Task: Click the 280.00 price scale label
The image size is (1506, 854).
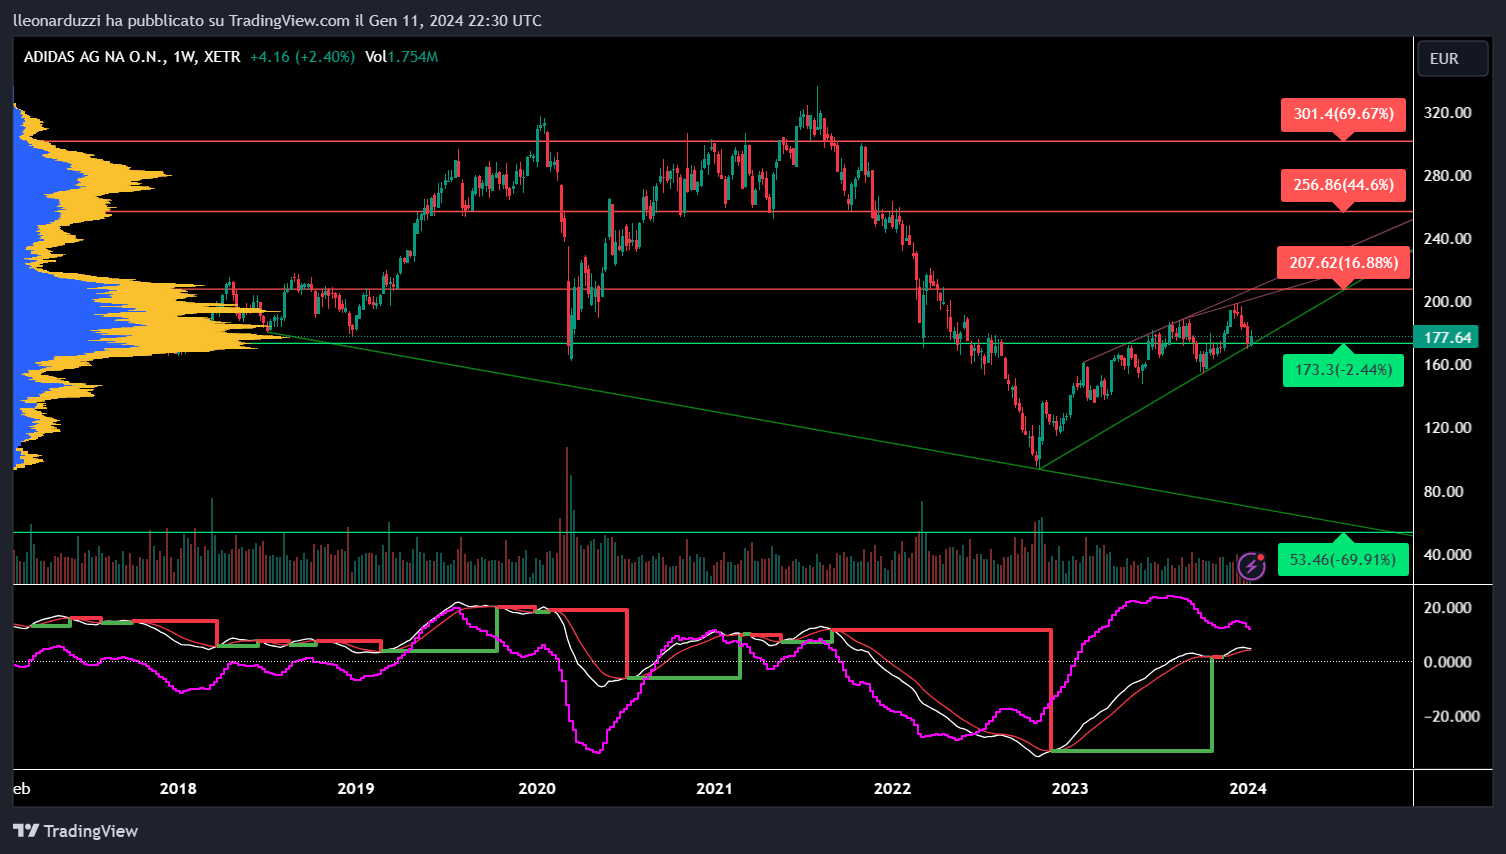Action: [1448, 176]
